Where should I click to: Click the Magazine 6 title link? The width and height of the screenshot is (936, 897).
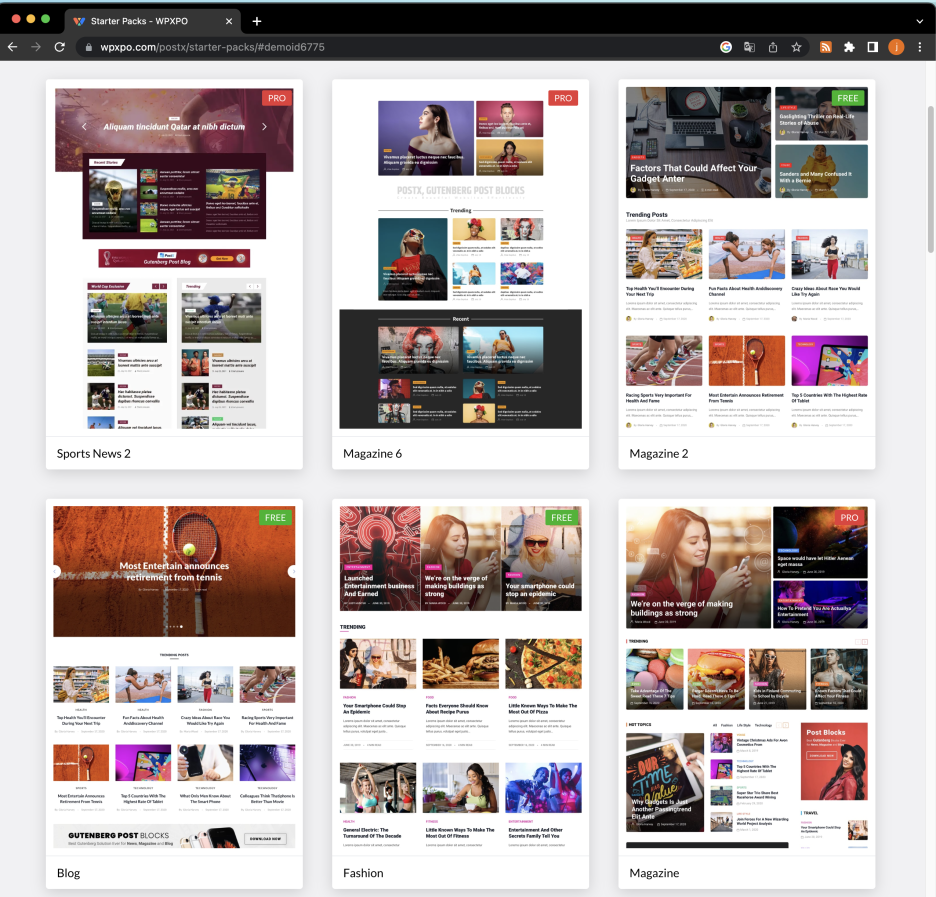pos(372,454)
